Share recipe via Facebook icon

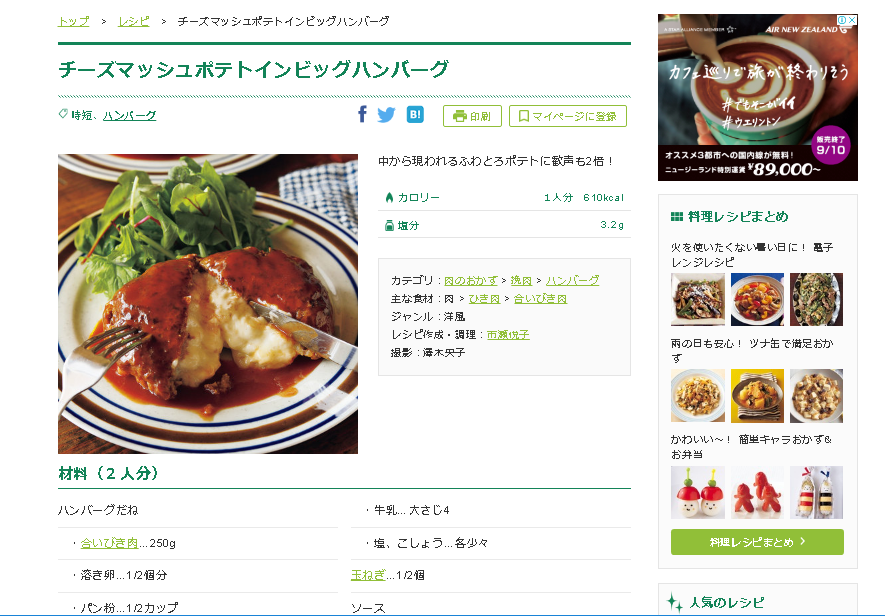coord(362,115)
